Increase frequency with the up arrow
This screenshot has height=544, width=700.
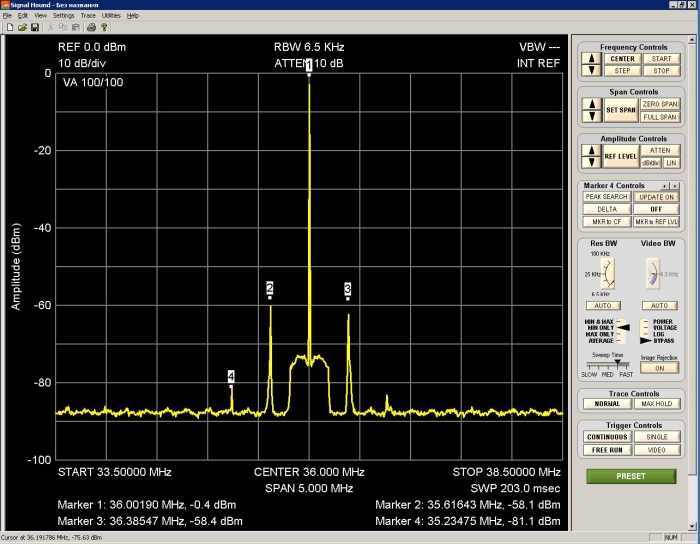592,58
